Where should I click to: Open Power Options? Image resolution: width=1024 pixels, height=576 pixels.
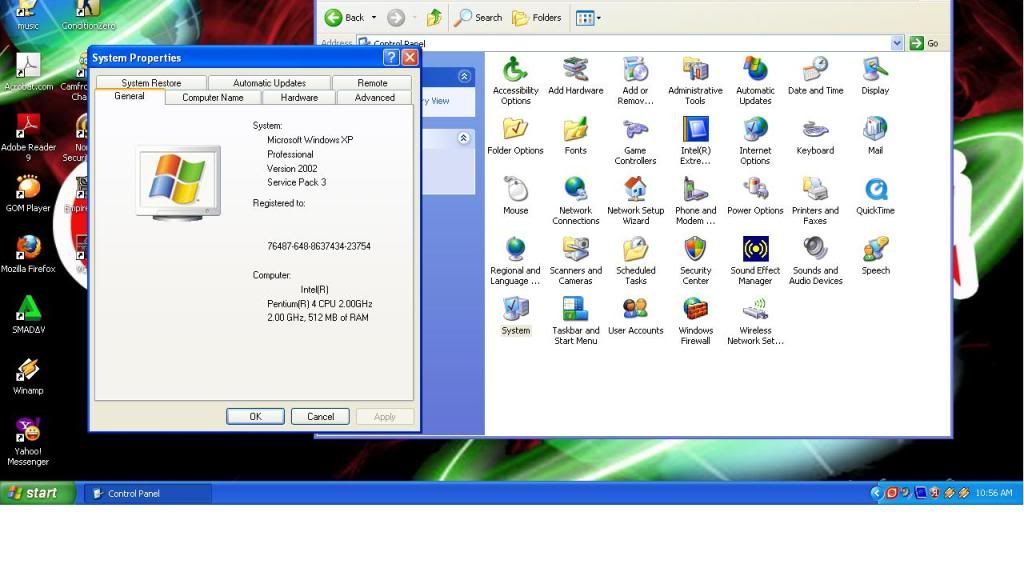pyautogui.click(x=755, y=197)
